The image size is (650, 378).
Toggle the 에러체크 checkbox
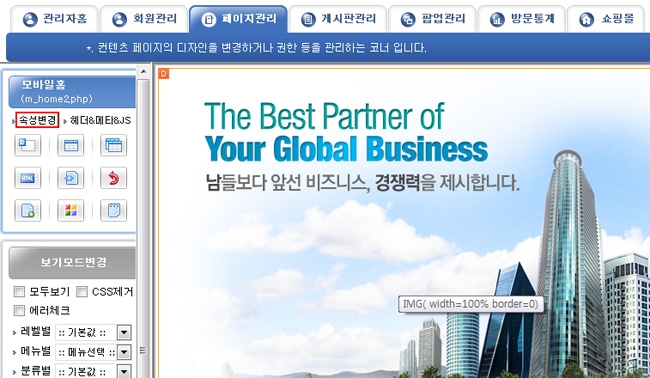pos(19,310)
